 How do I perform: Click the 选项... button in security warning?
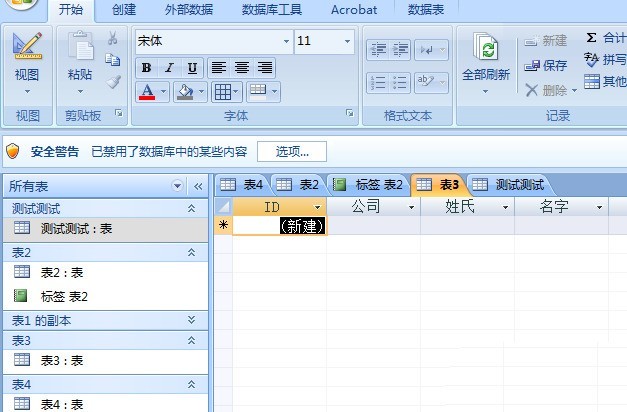(x=292, y=152)
